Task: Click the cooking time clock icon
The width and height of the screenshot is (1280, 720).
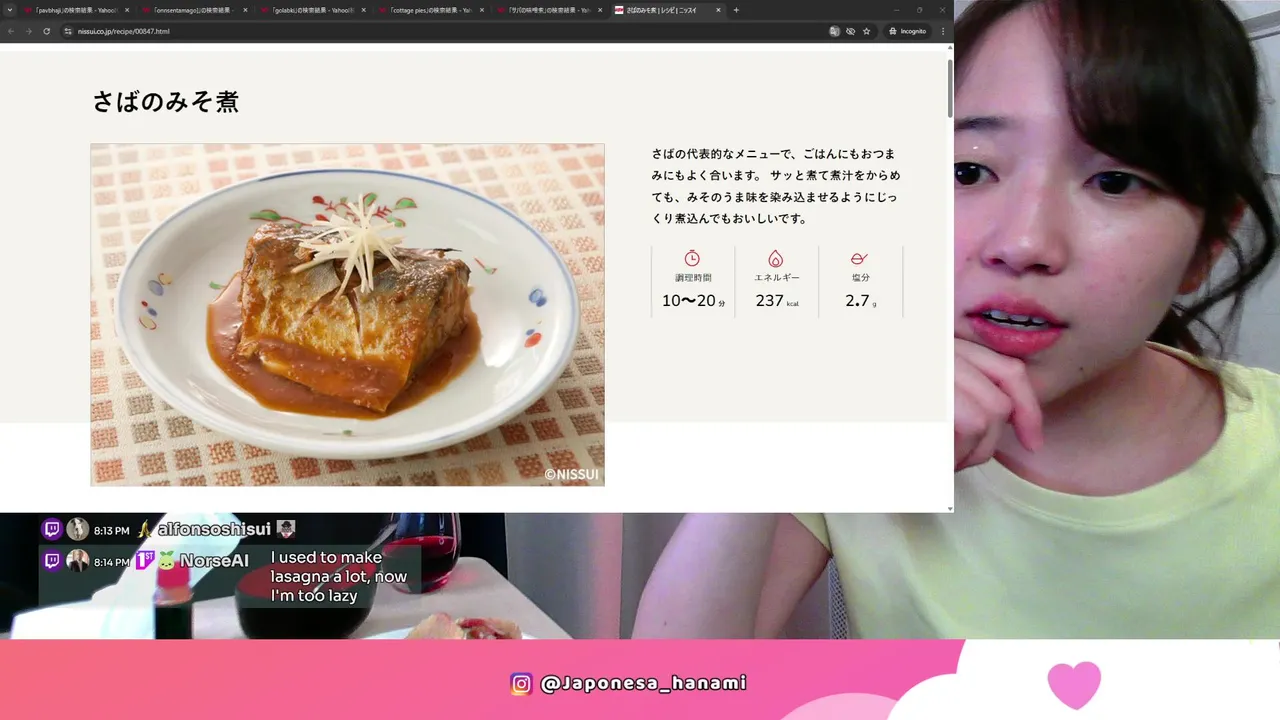Action: pyautogui.click(x=692, y=259)
